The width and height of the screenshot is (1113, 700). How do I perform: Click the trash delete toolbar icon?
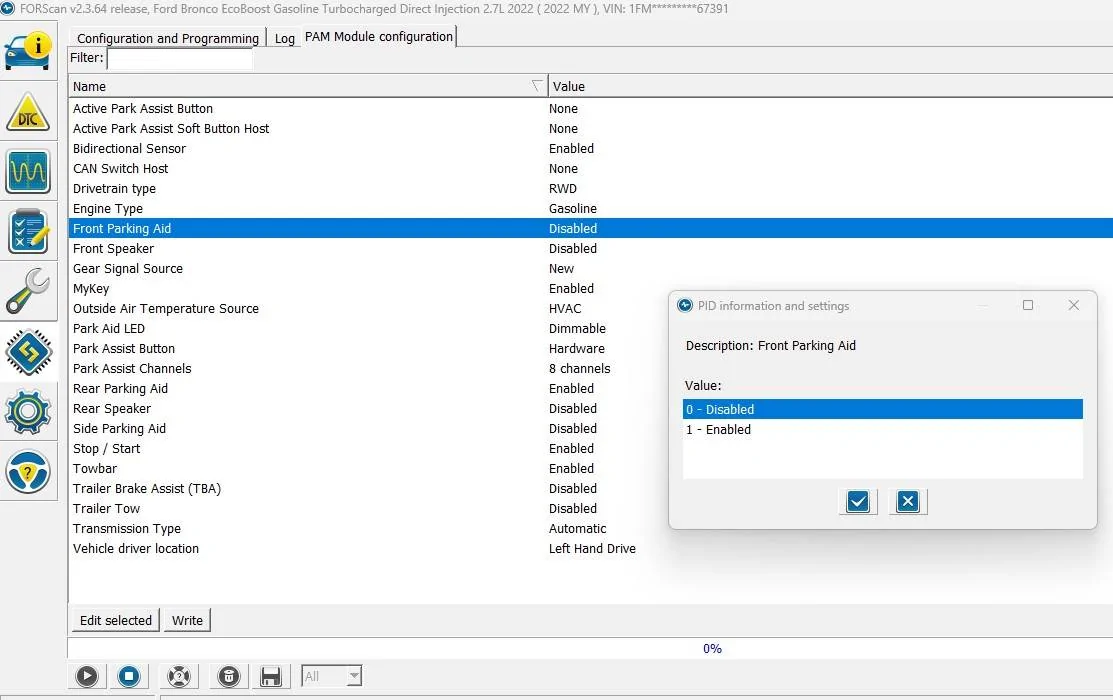229,676
